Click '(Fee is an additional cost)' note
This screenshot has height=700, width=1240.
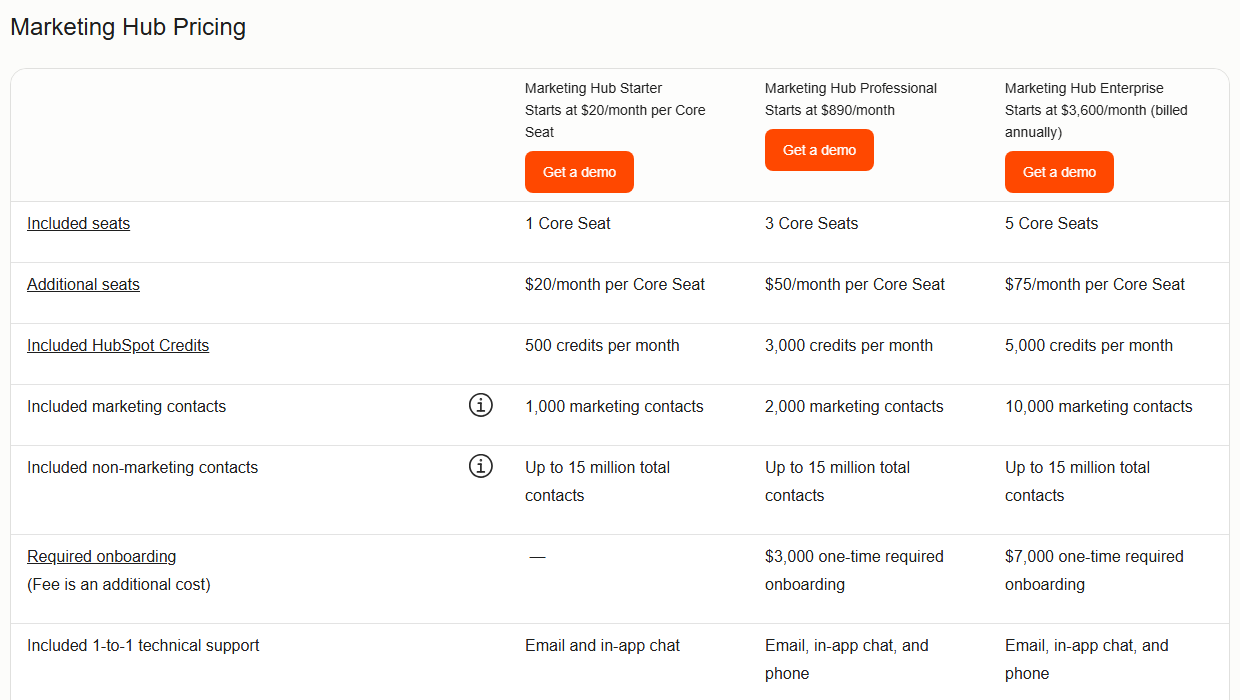(x=118, y=585)
